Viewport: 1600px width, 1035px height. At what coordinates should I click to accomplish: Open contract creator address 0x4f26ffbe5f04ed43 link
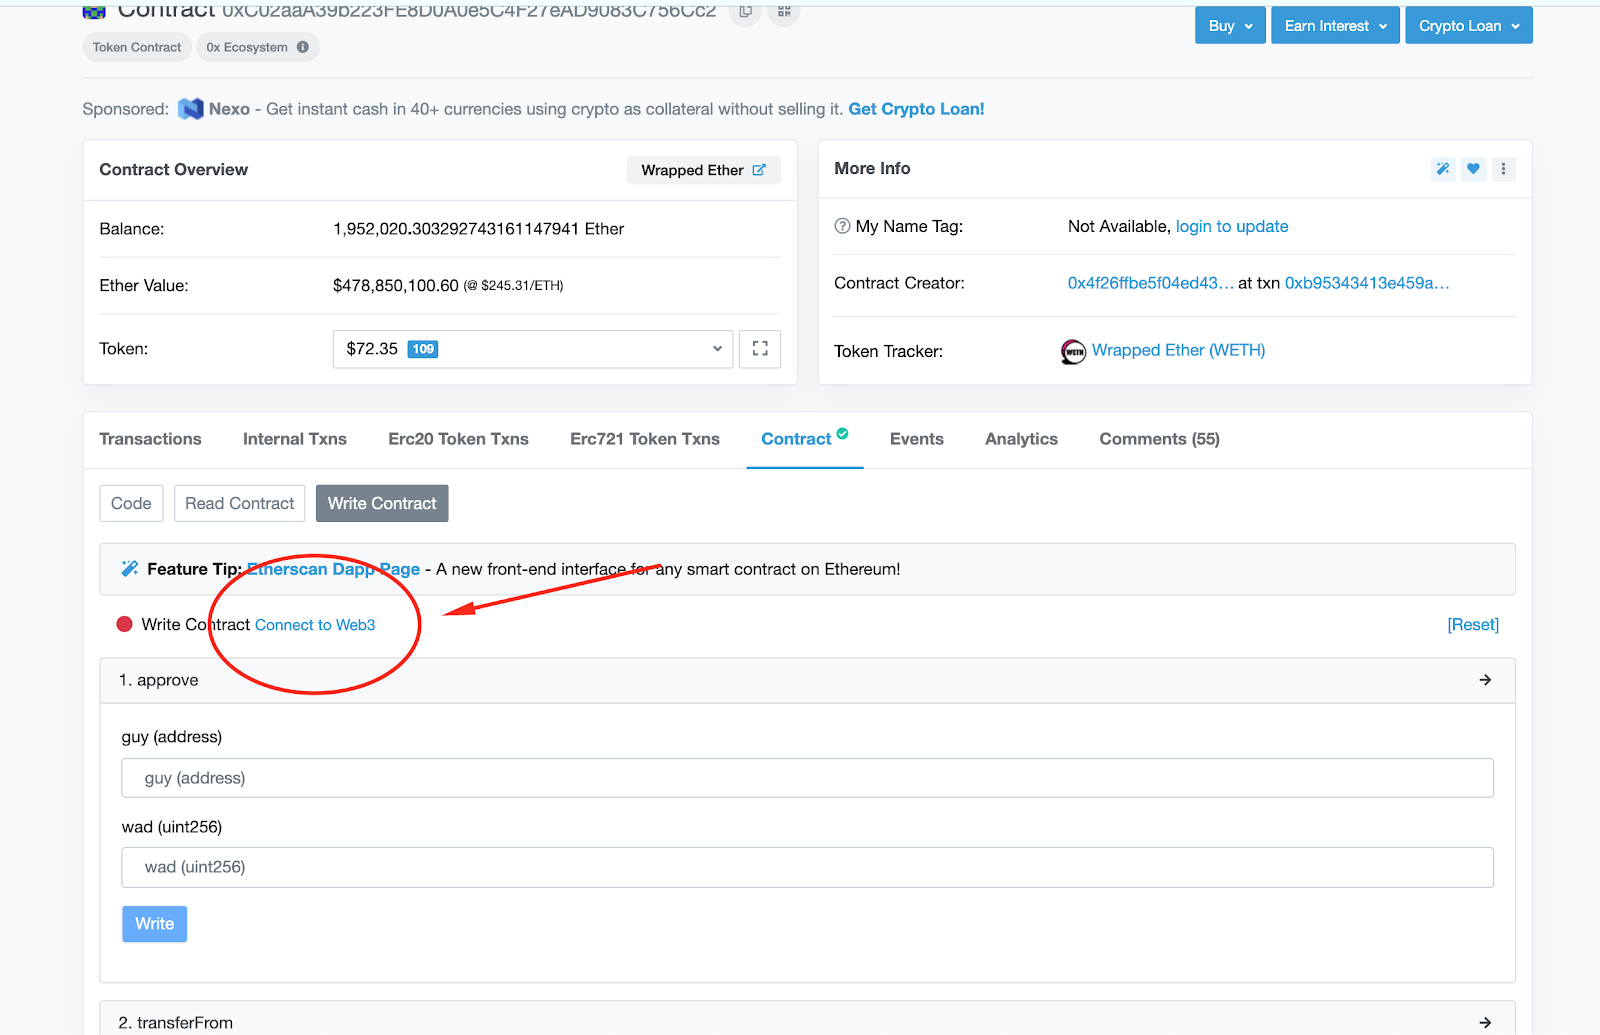tap(1150, 283)
